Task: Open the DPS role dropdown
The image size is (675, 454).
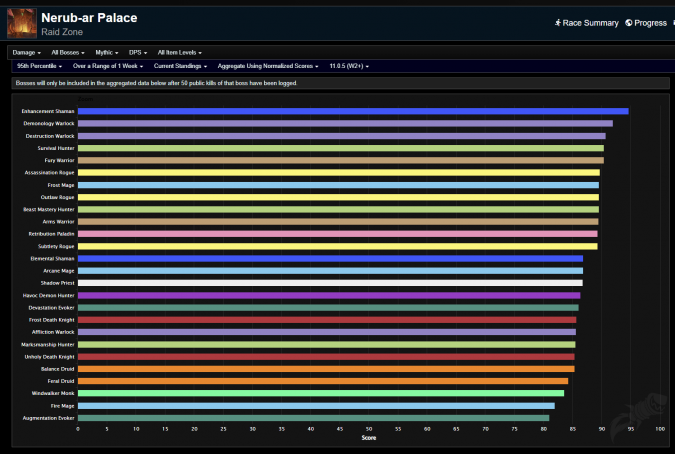Action: 138,53
